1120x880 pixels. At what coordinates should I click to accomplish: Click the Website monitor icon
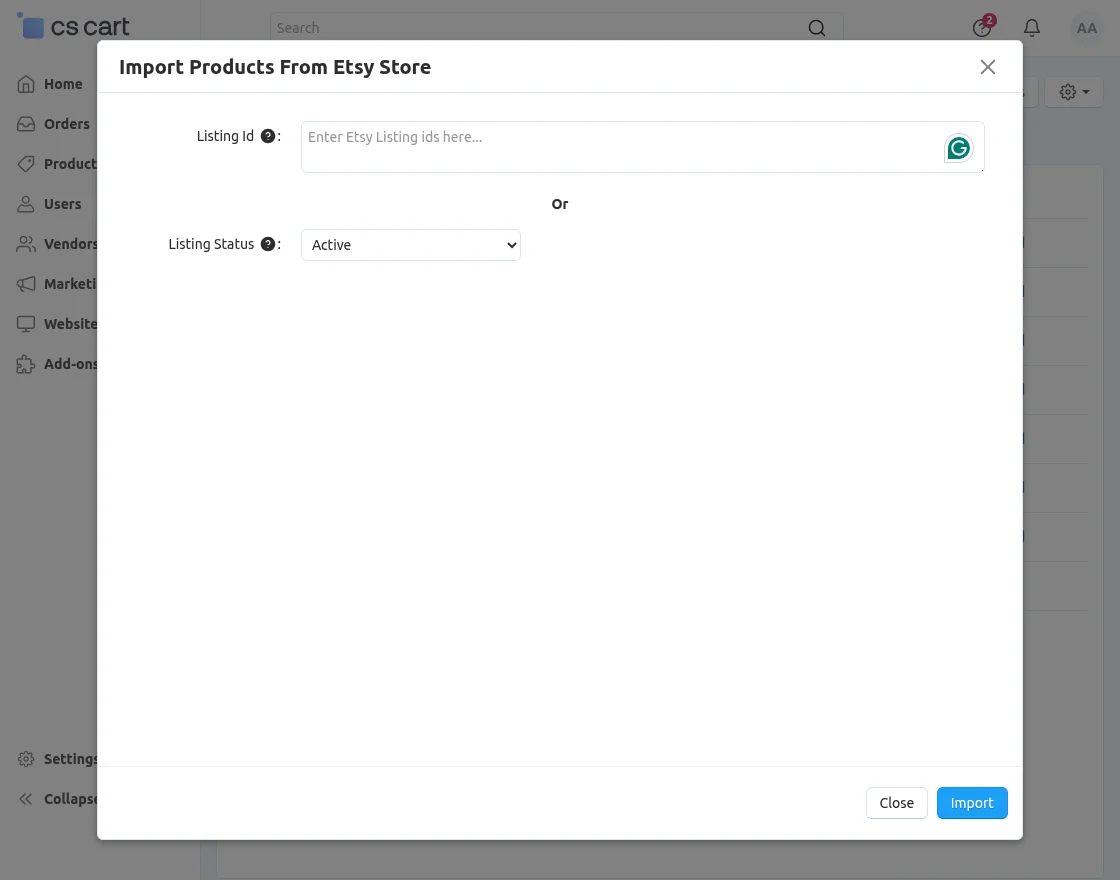click(x=26, y=324)
